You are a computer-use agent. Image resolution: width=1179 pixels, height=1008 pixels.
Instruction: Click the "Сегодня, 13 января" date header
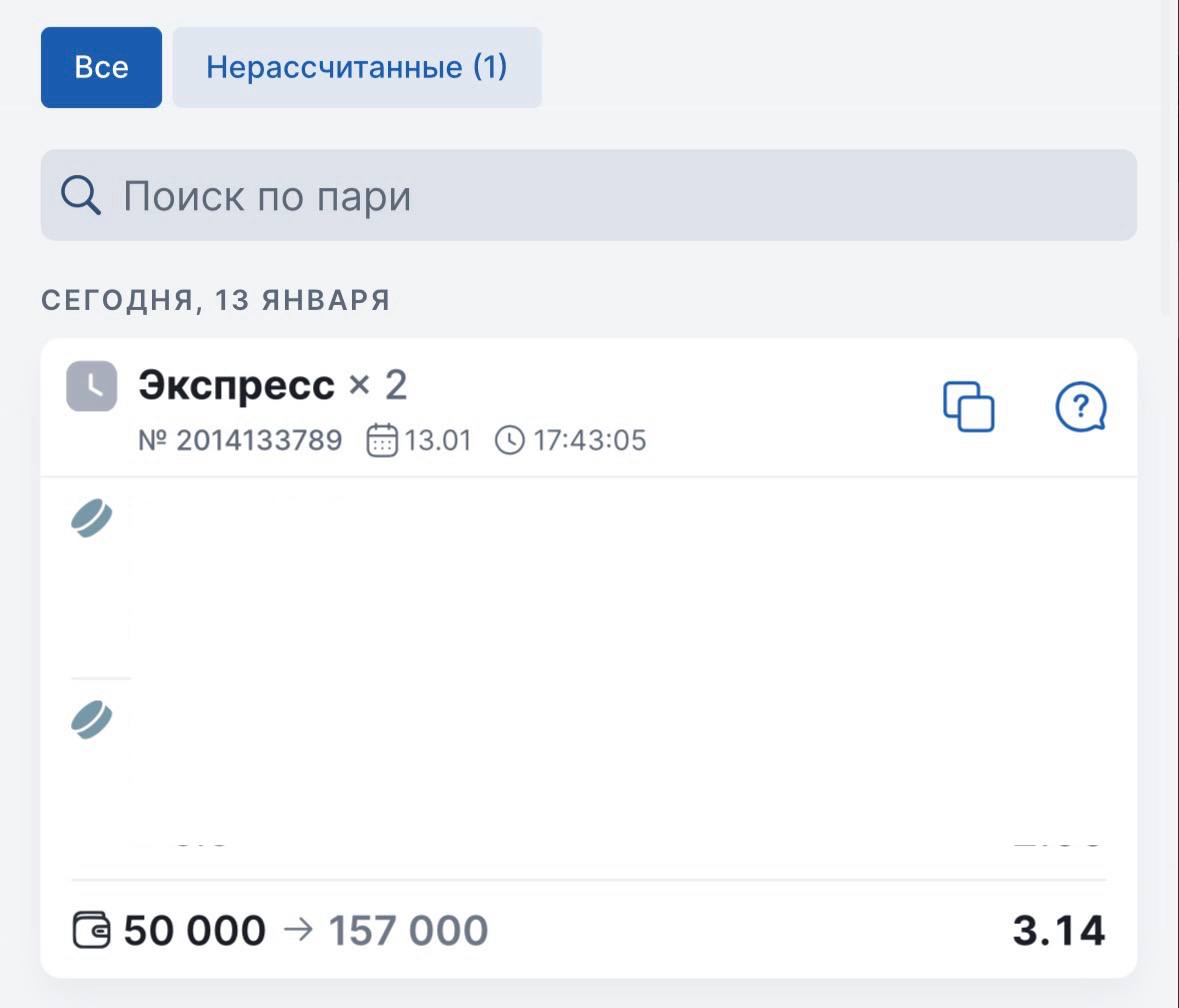pyautogui.click(x=215, y=300)
